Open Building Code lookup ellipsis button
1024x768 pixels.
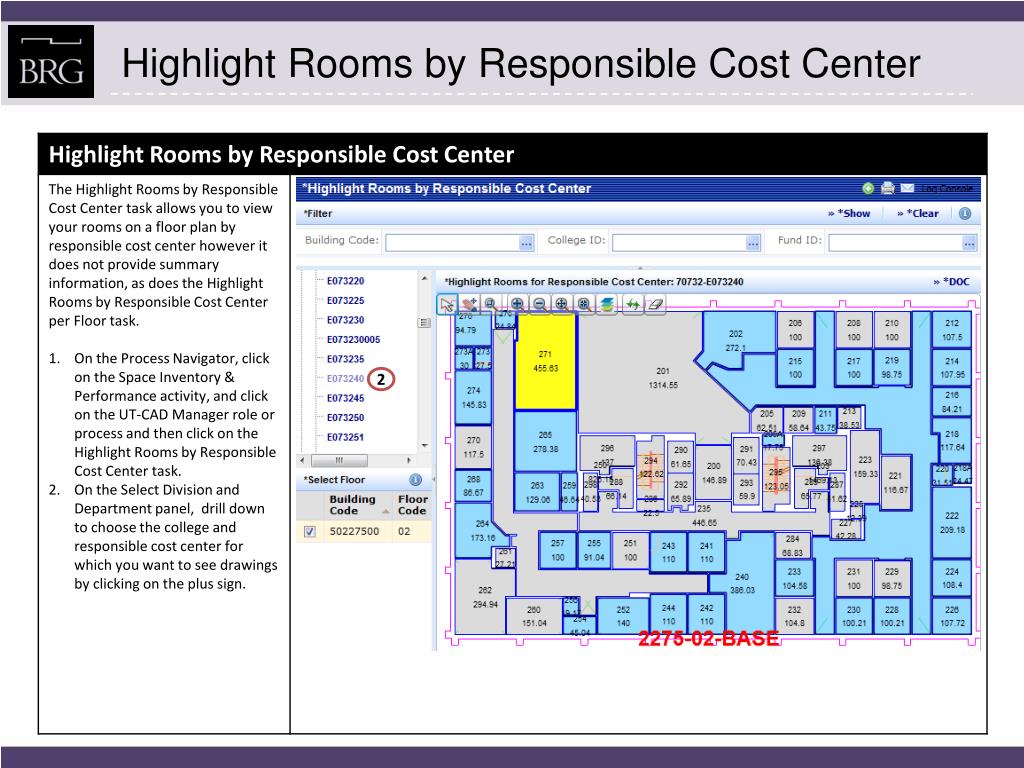click(526, 243)
